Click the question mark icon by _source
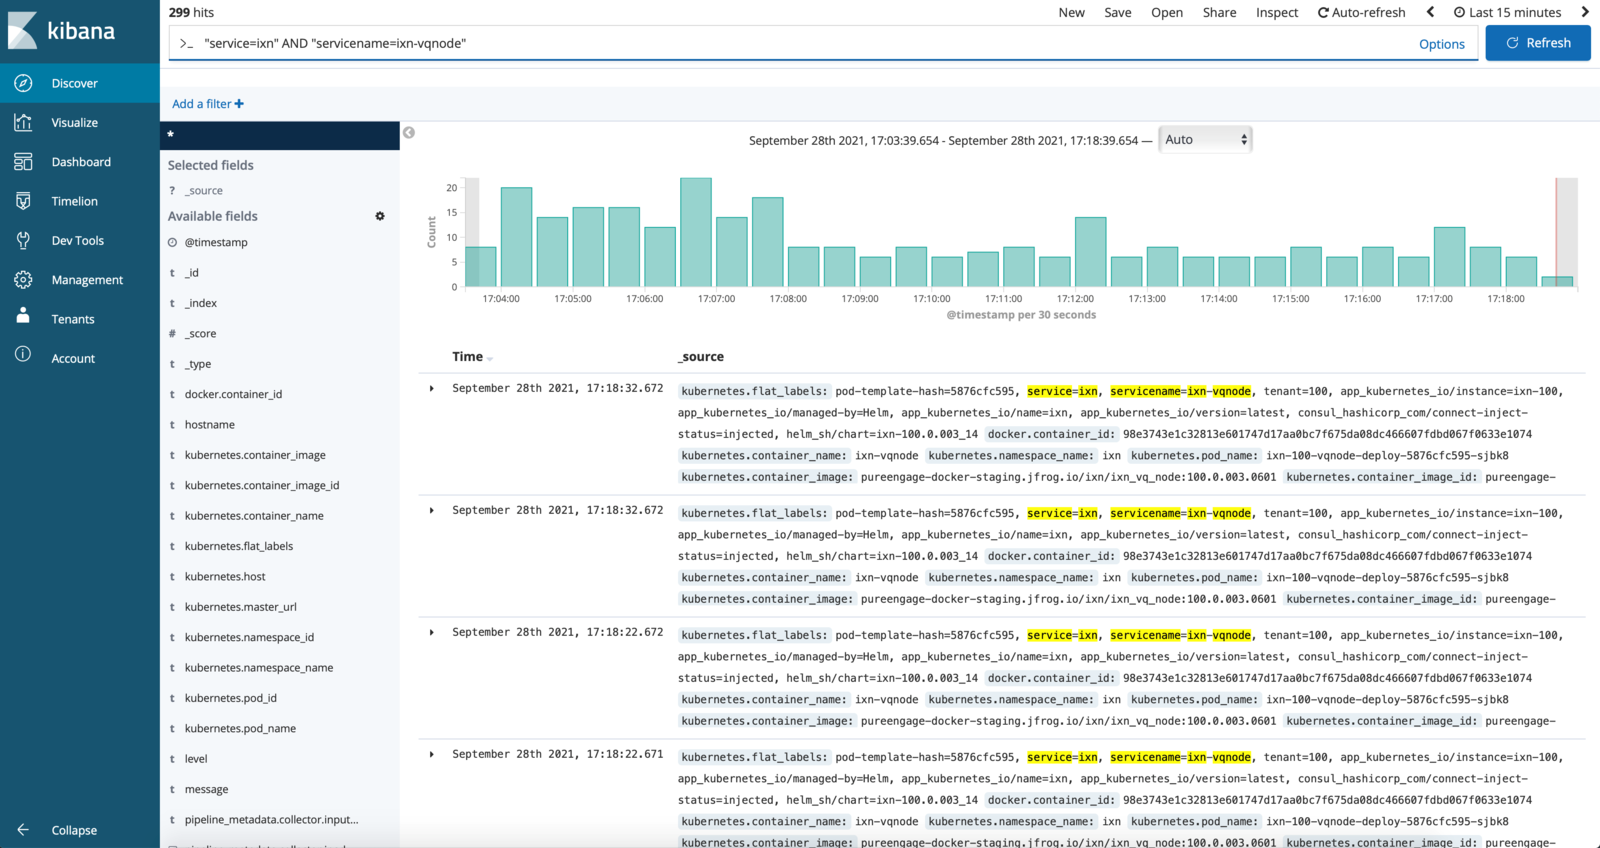The width and height of the screenshot is (1600, 848). tap(172, 191)
